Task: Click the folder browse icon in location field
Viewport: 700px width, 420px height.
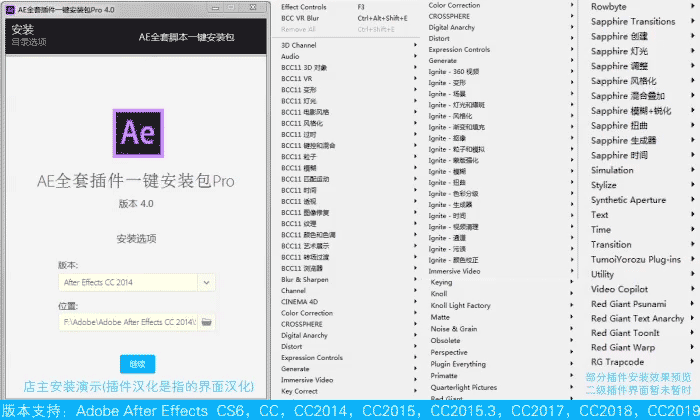Action: point(206,322)
